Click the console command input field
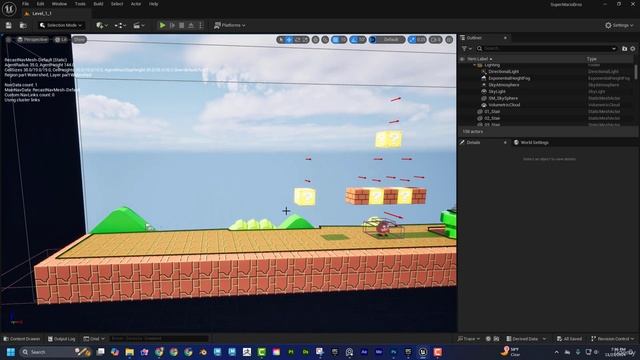 (158, 339)
